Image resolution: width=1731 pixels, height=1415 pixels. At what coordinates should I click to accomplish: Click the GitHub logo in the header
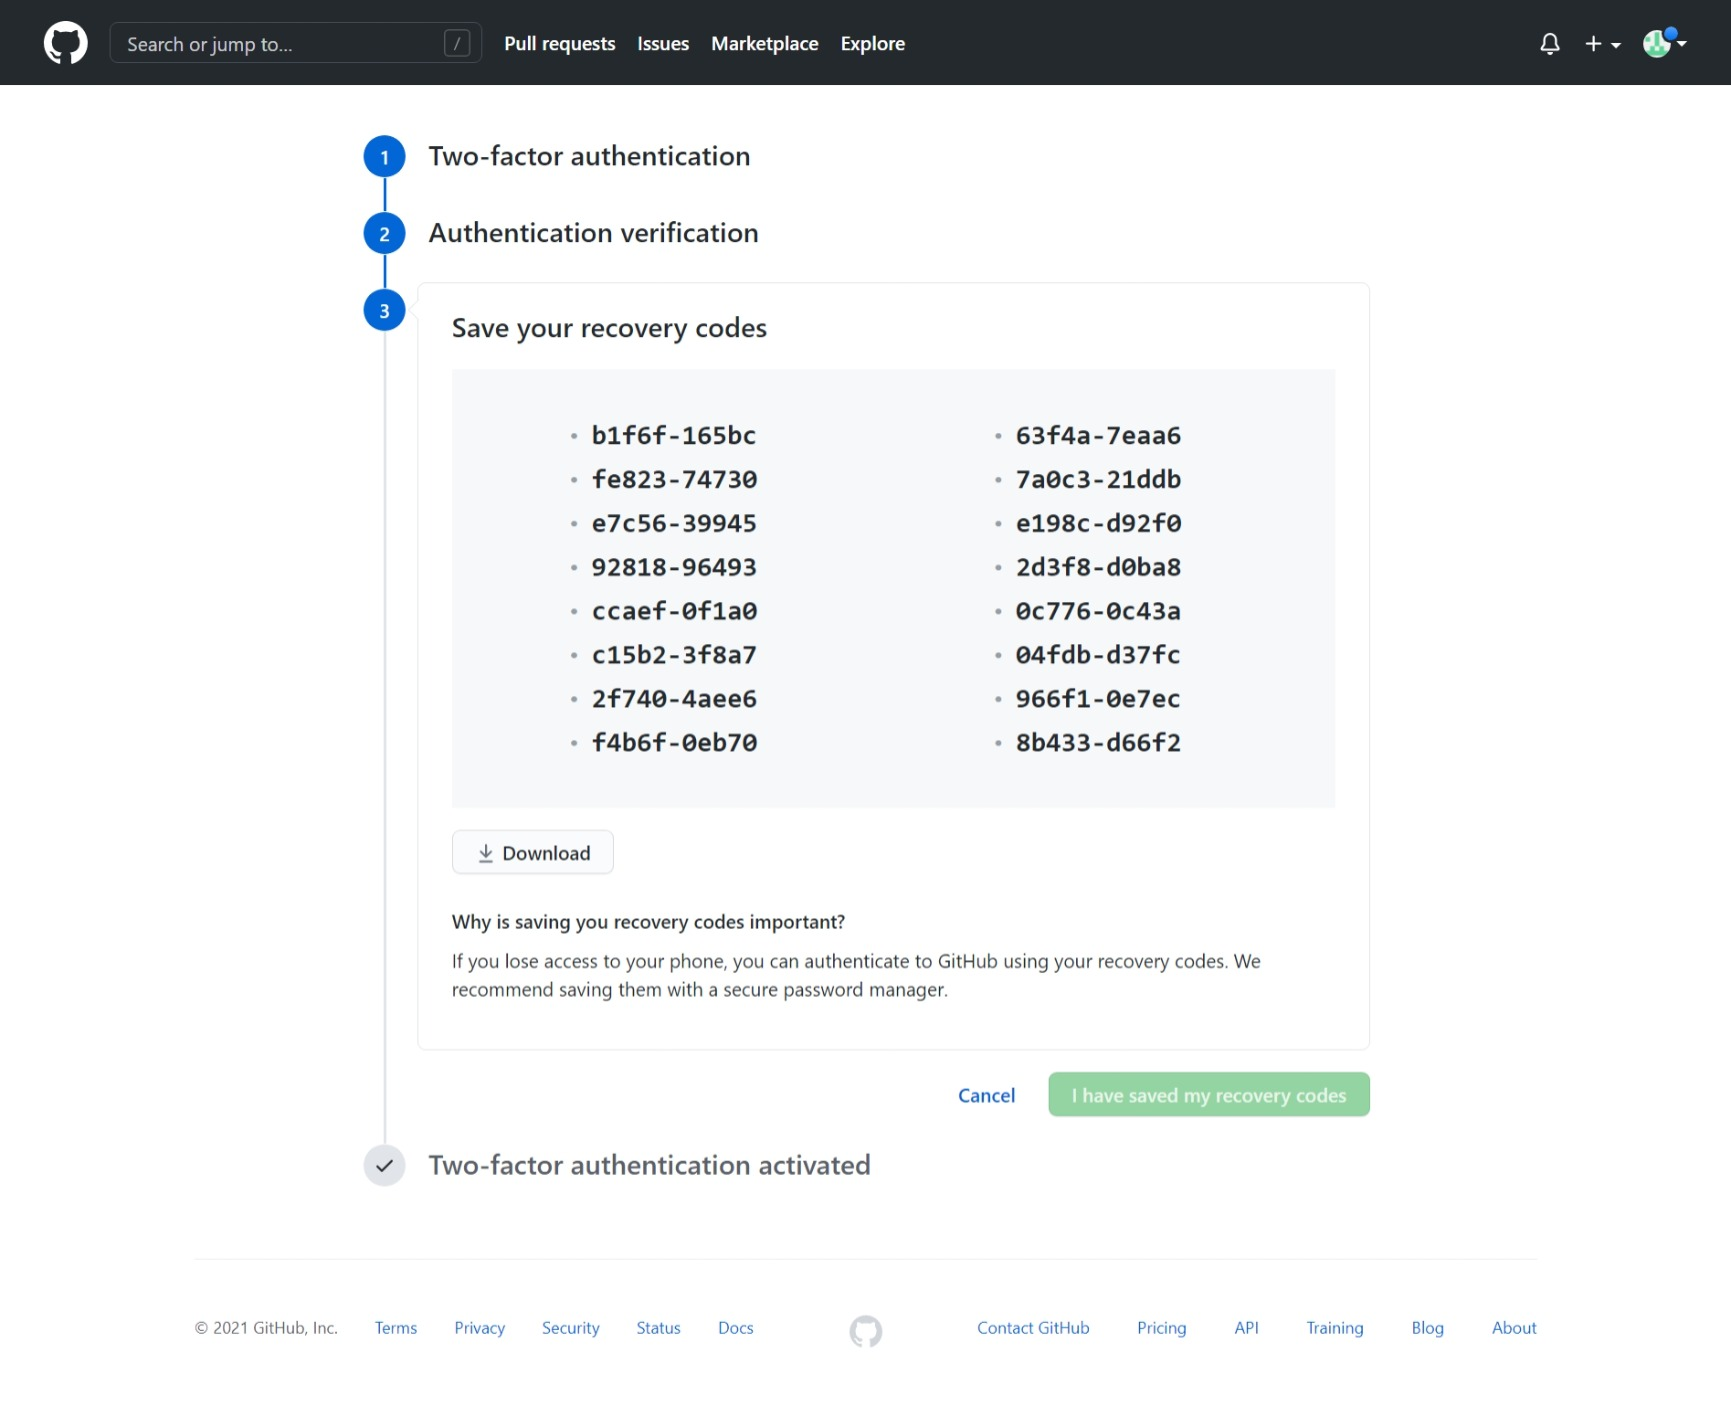click(x=65, y=42)
